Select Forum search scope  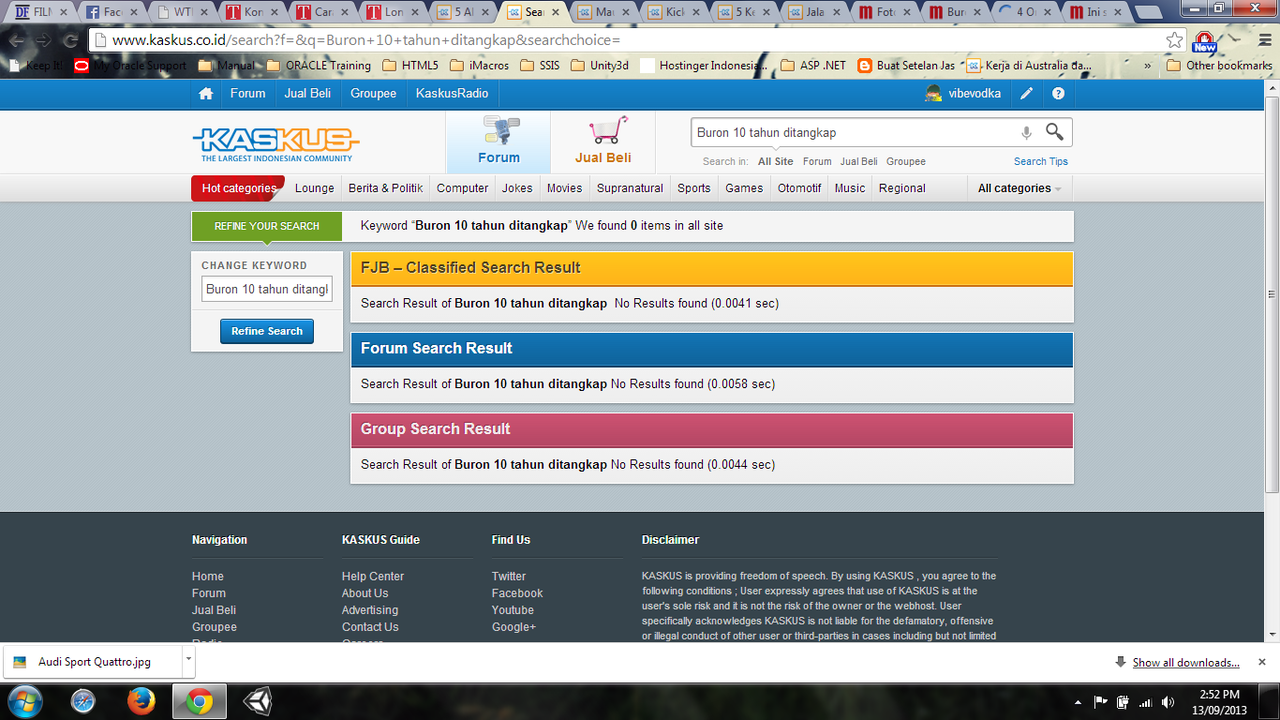pos(817,161)
